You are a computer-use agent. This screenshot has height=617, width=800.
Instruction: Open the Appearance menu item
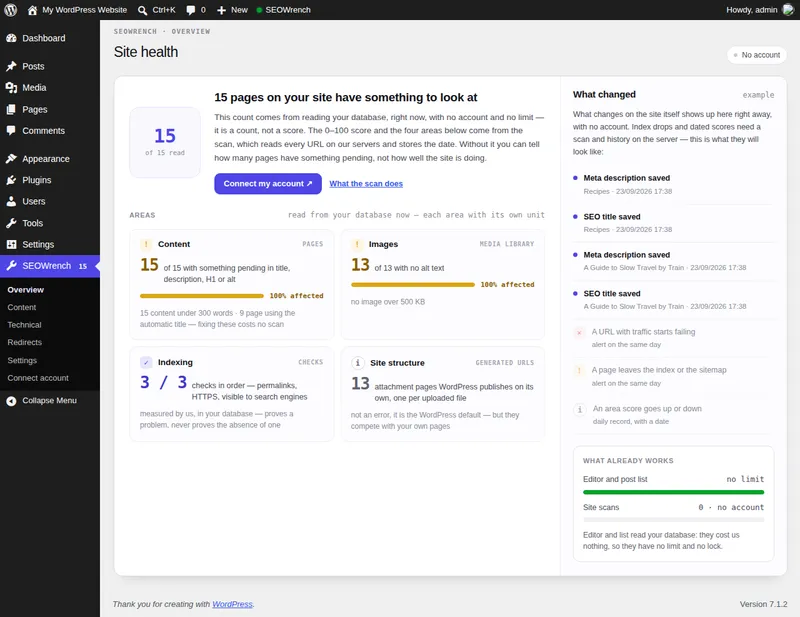tap(50, 159)
